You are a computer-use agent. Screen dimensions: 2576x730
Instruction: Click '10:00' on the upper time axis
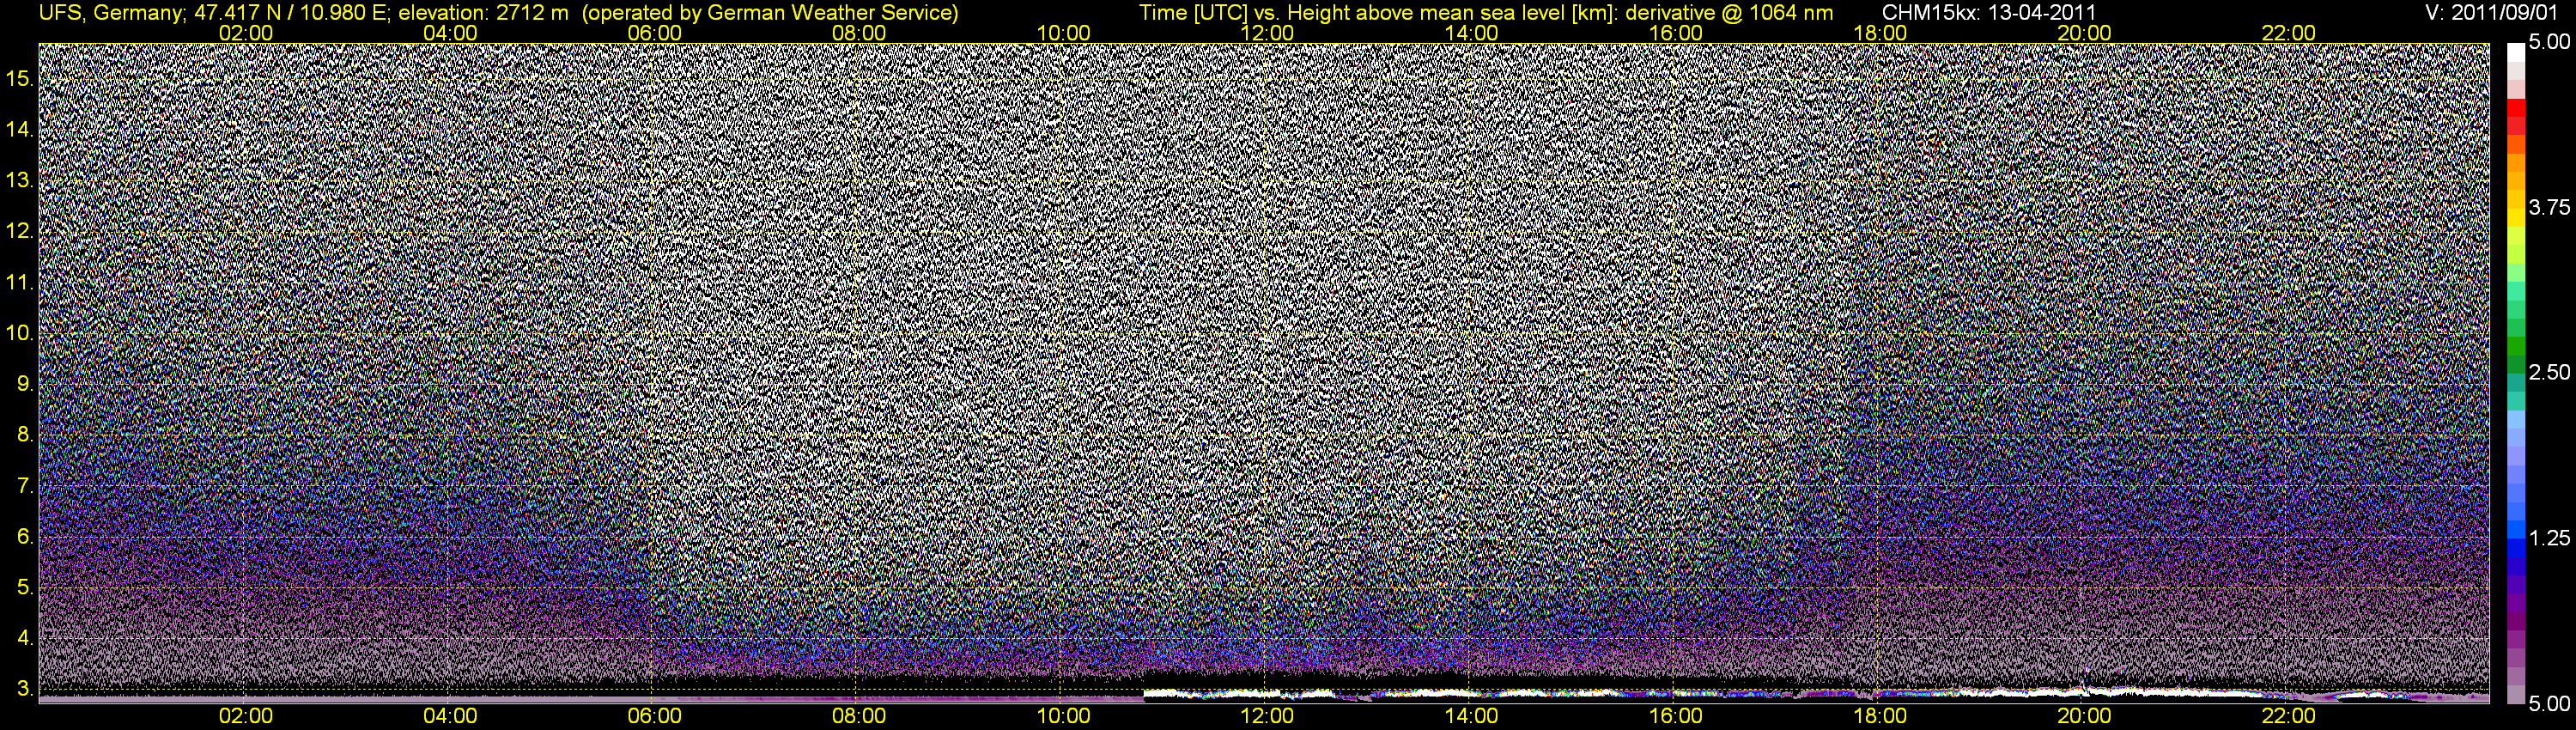(x=1063, y=33)
